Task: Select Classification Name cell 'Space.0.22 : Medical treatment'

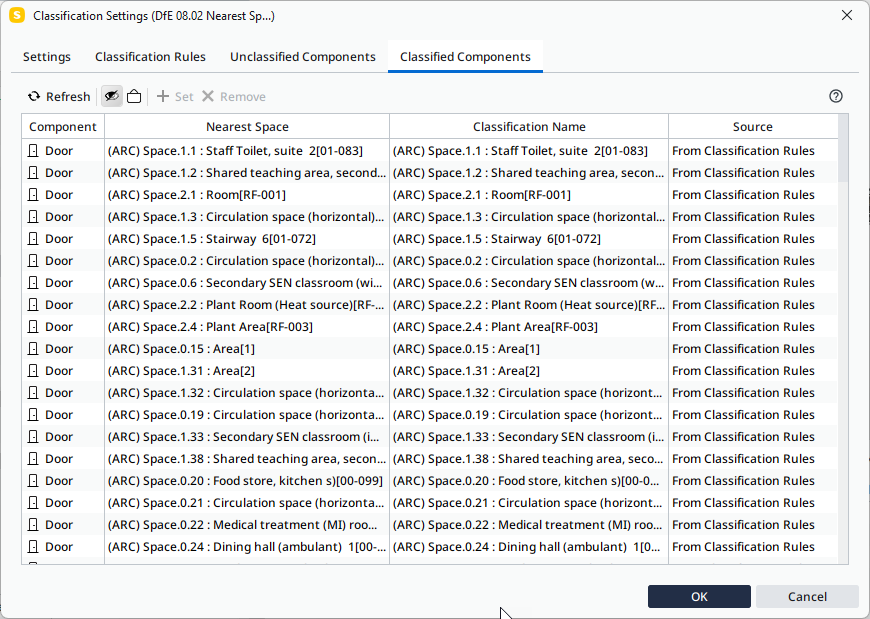Action: (x=528, y=525)
